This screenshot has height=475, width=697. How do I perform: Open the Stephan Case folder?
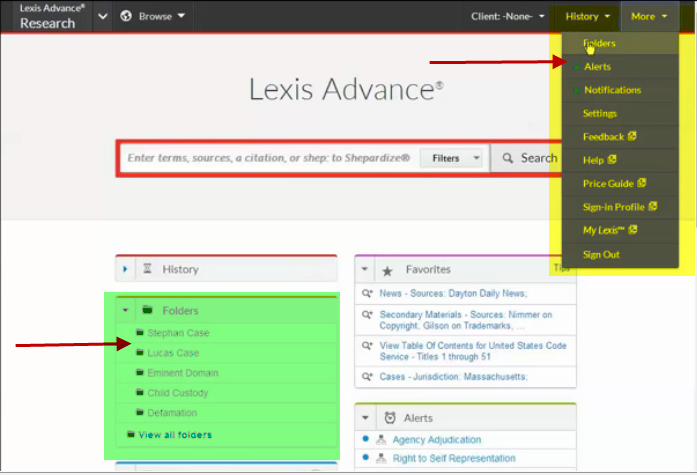(178, 333)
